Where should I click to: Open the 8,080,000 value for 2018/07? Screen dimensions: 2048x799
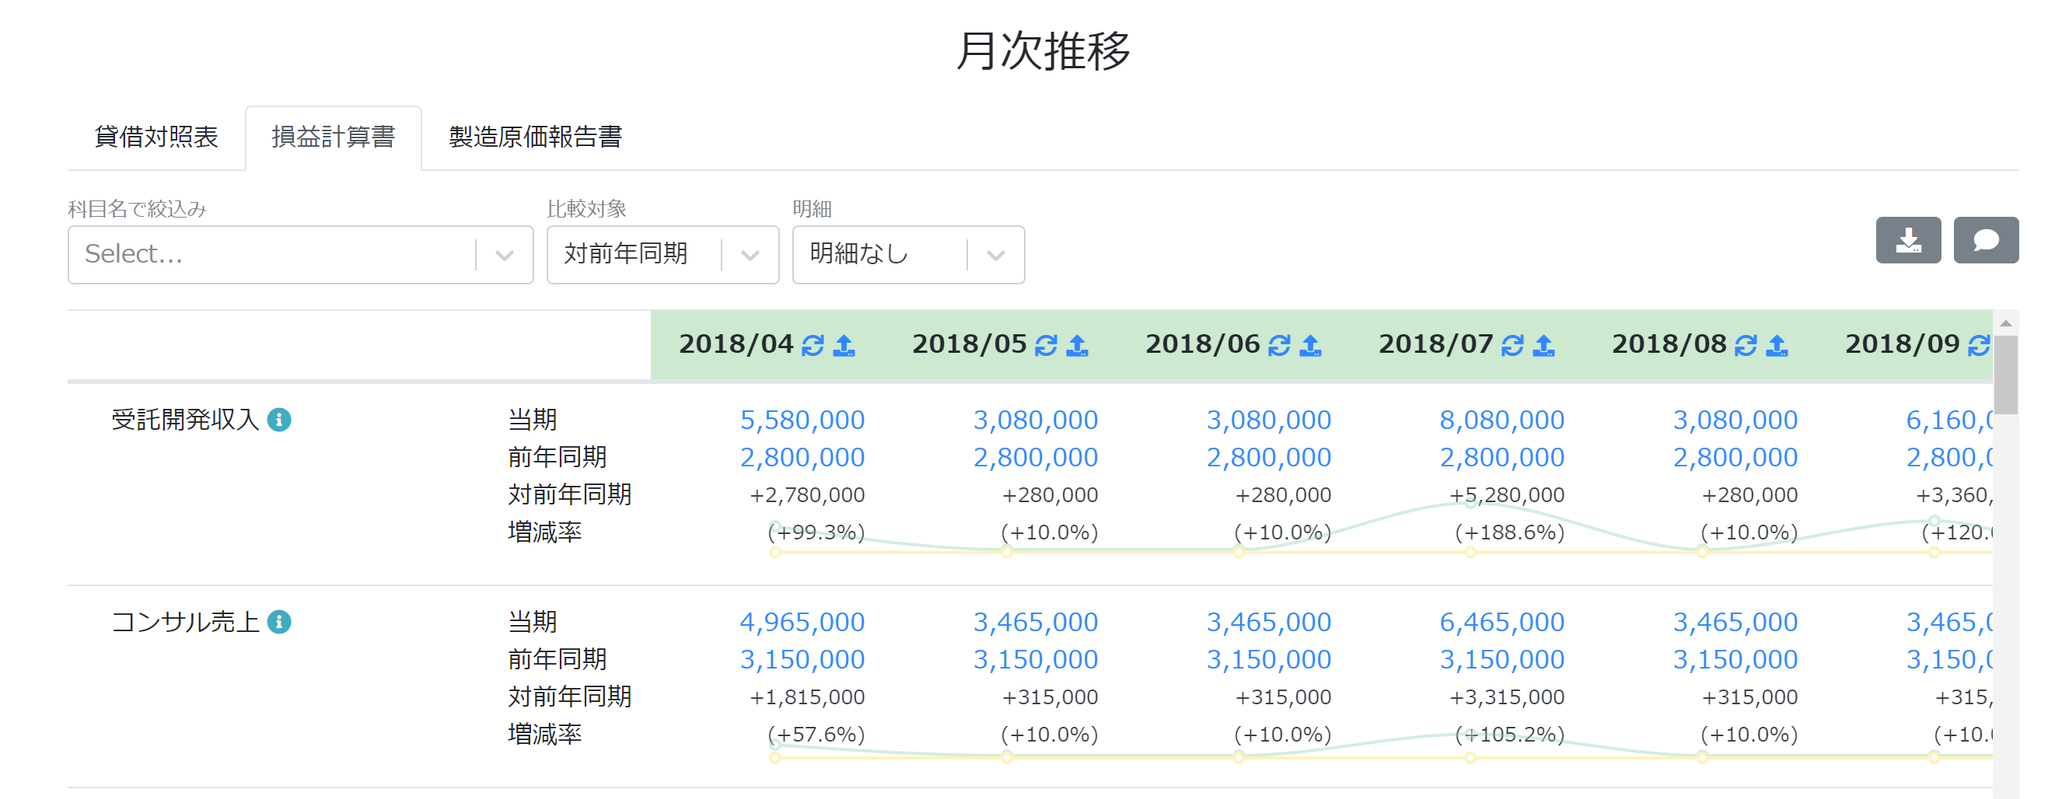pyautogui.click(x=1502, y=420)
